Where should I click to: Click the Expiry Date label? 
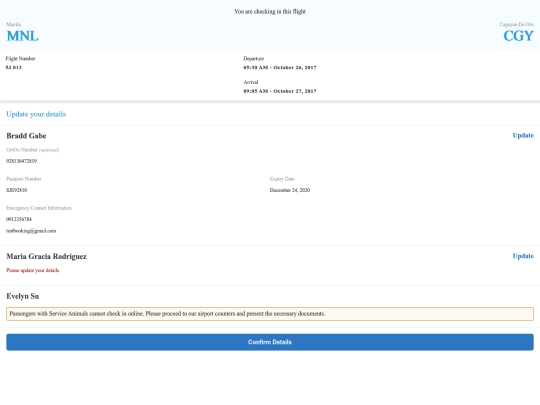[x=282, y=179]
